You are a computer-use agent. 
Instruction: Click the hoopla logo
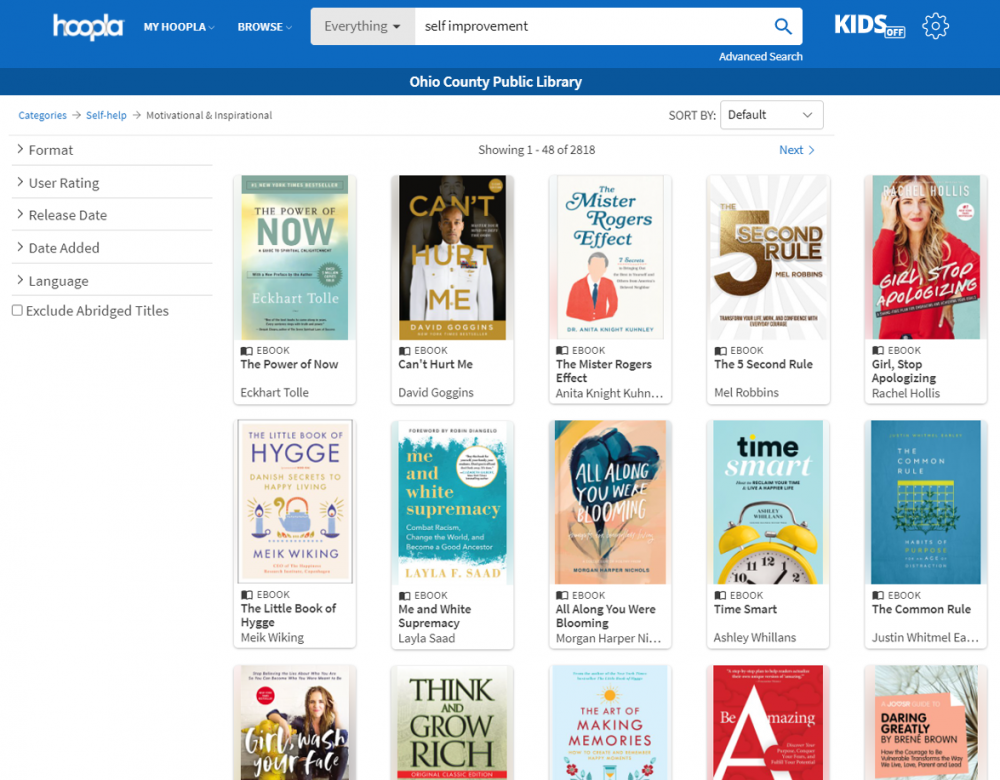(x=88, y=27)
